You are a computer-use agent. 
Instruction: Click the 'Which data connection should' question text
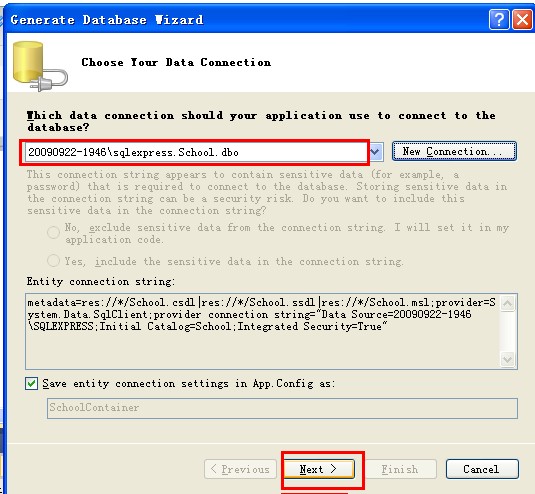pyautogui.click(x=261, y=121)
